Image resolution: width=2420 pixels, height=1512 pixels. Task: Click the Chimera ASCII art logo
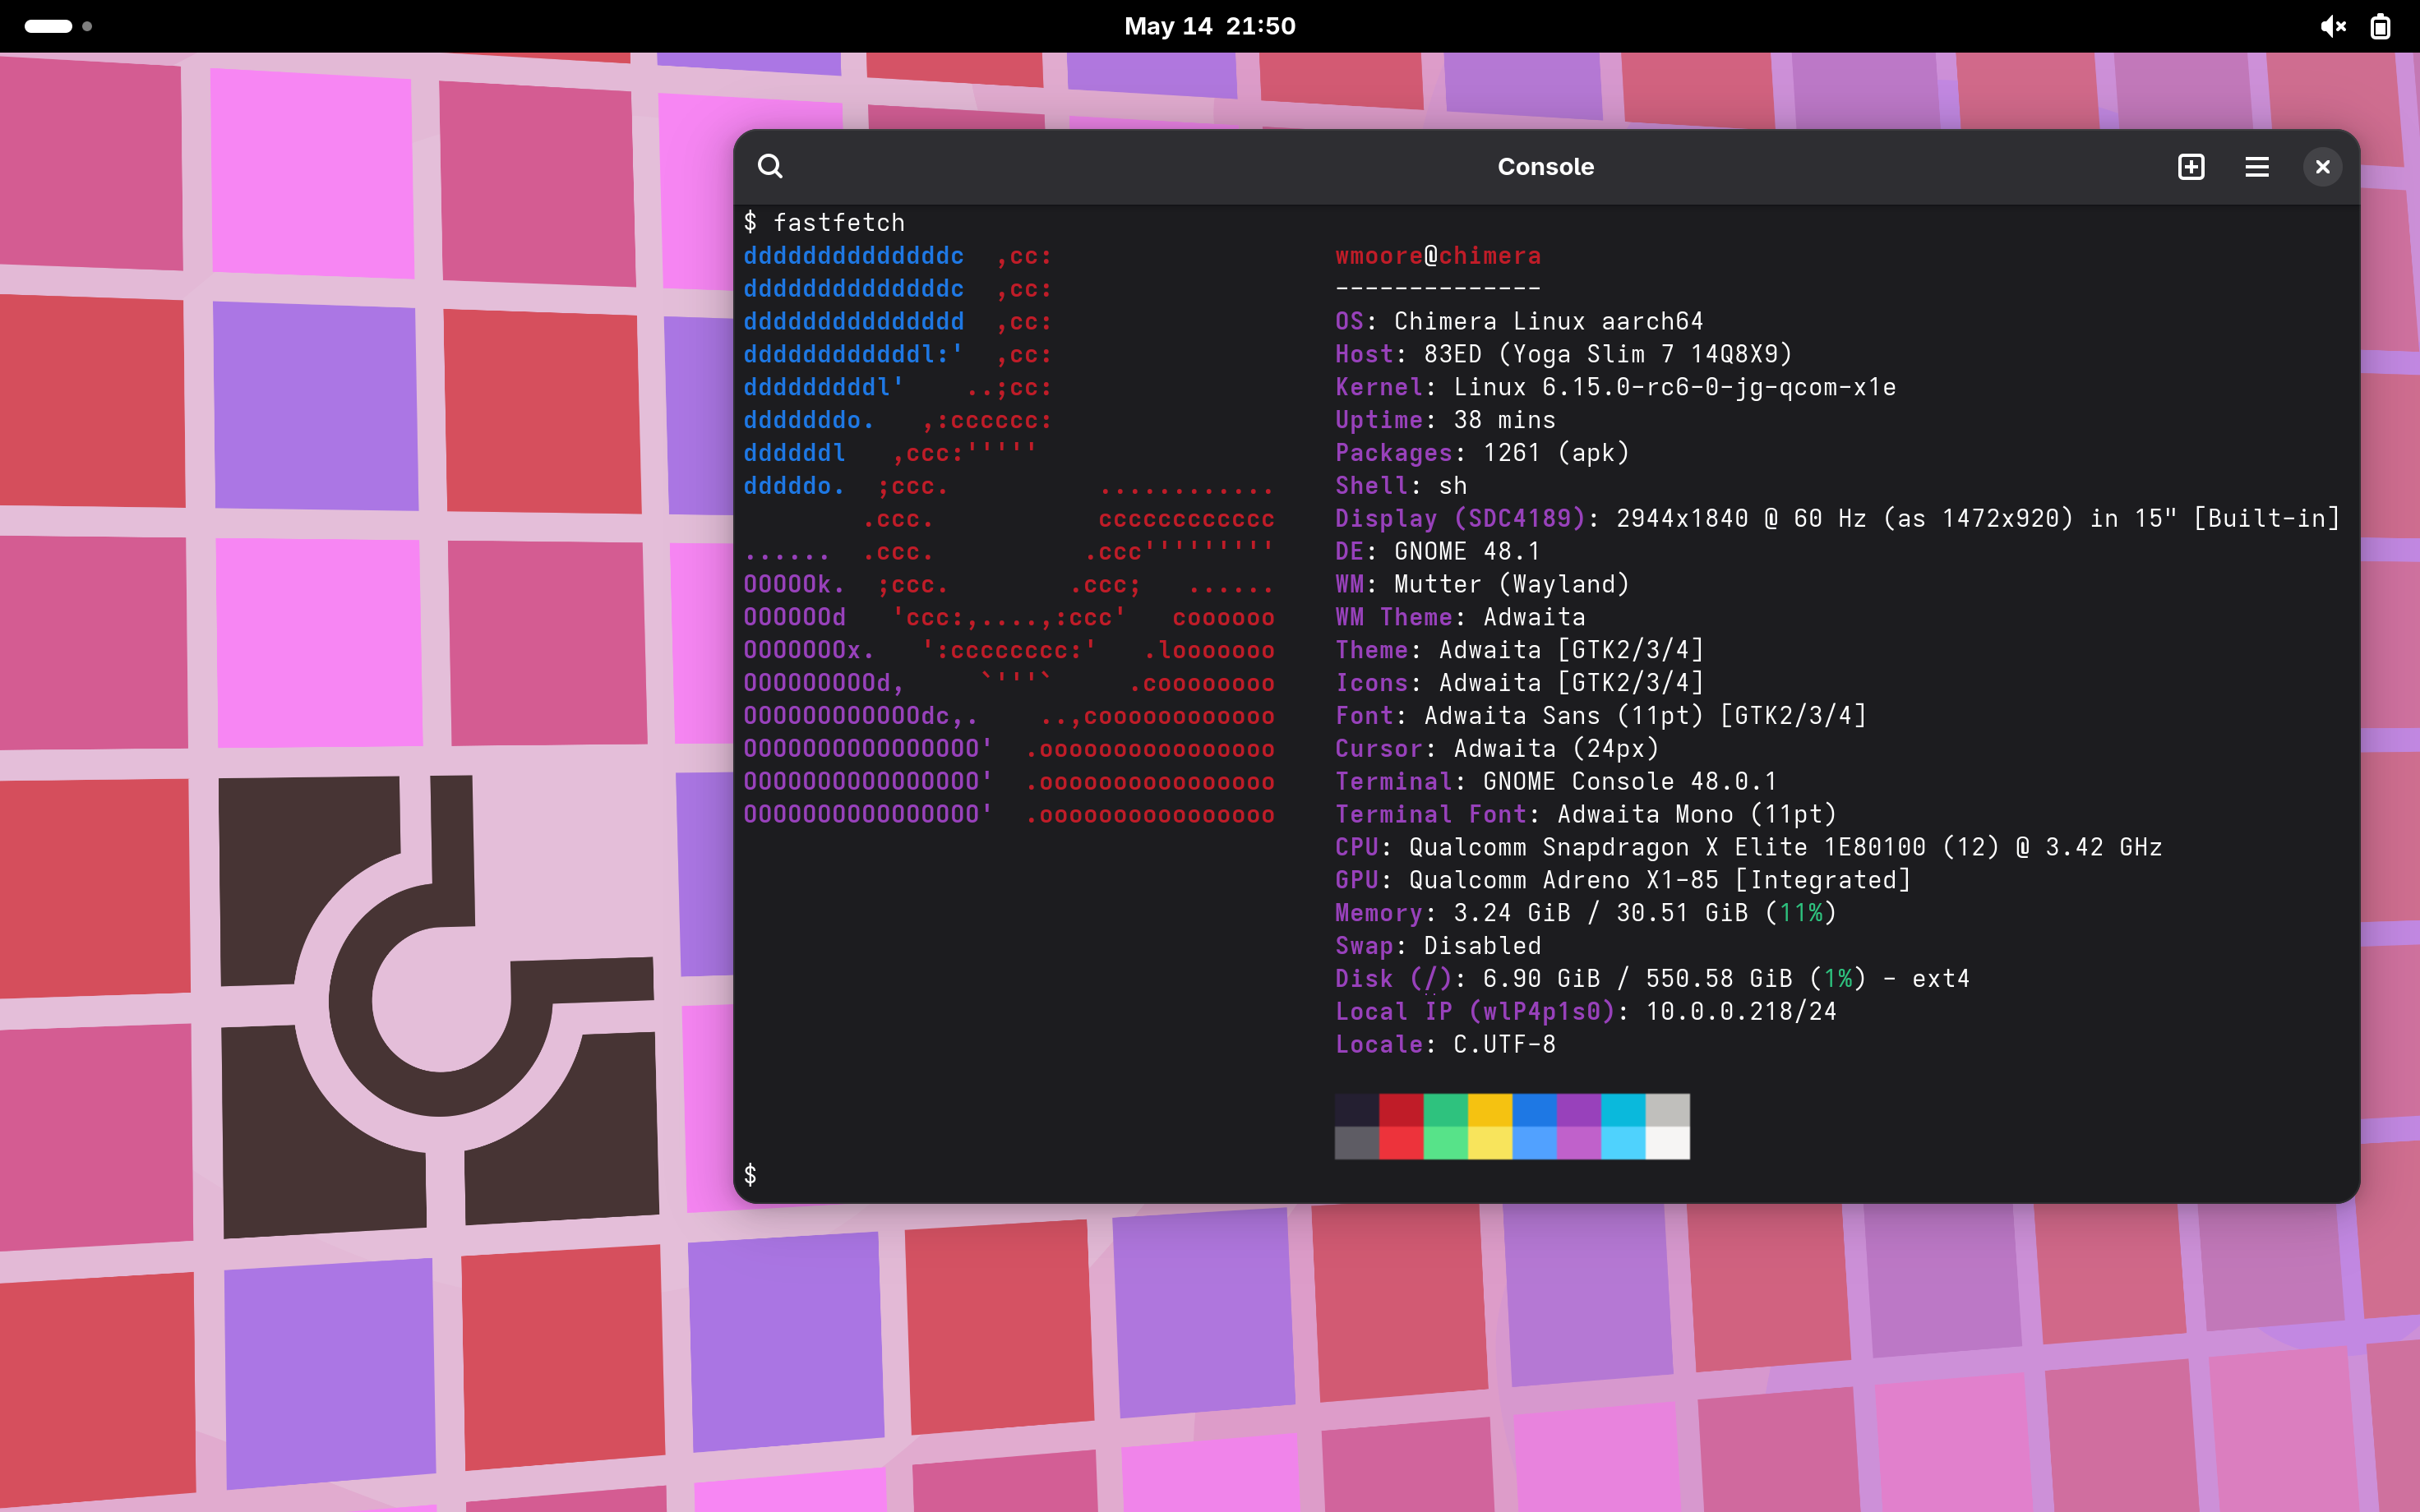1009,535
